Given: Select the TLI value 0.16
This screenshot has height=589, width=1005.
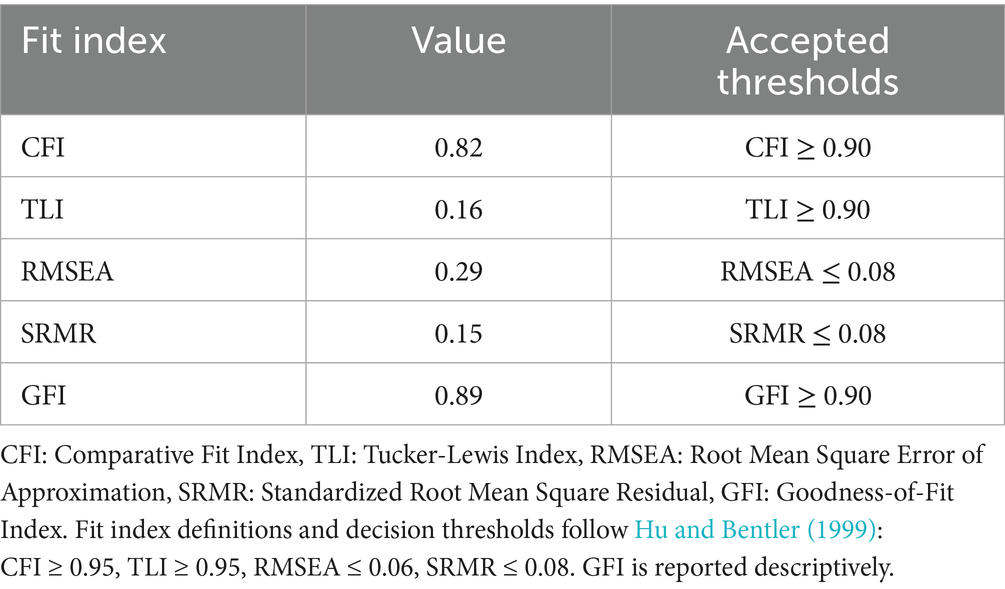Looking at the screenshot, I should coord(459,210).
